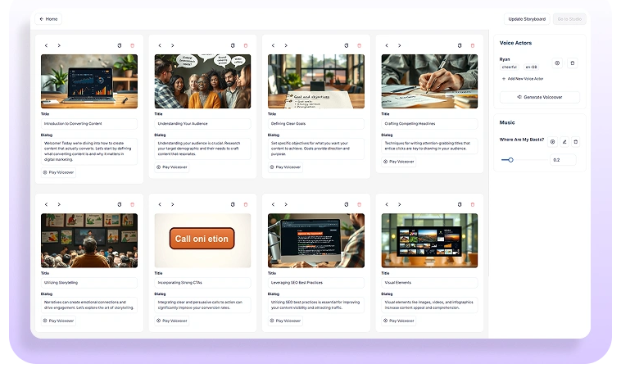Edit title field Utilizing Storytelling
The height and width of the screenshot is (368, 619).
89,283
